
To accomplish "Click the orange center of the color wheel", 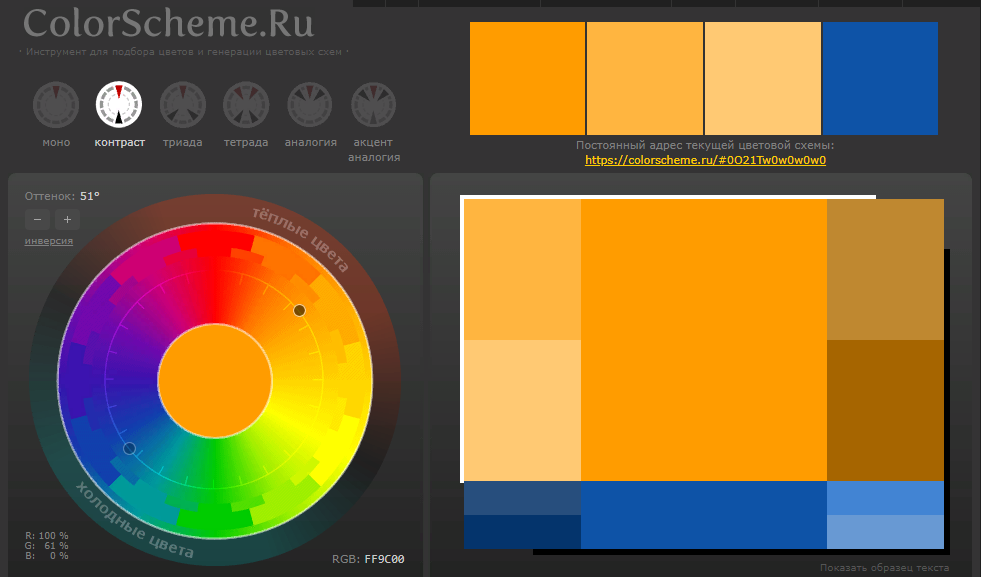I will [x=215, y=381].
